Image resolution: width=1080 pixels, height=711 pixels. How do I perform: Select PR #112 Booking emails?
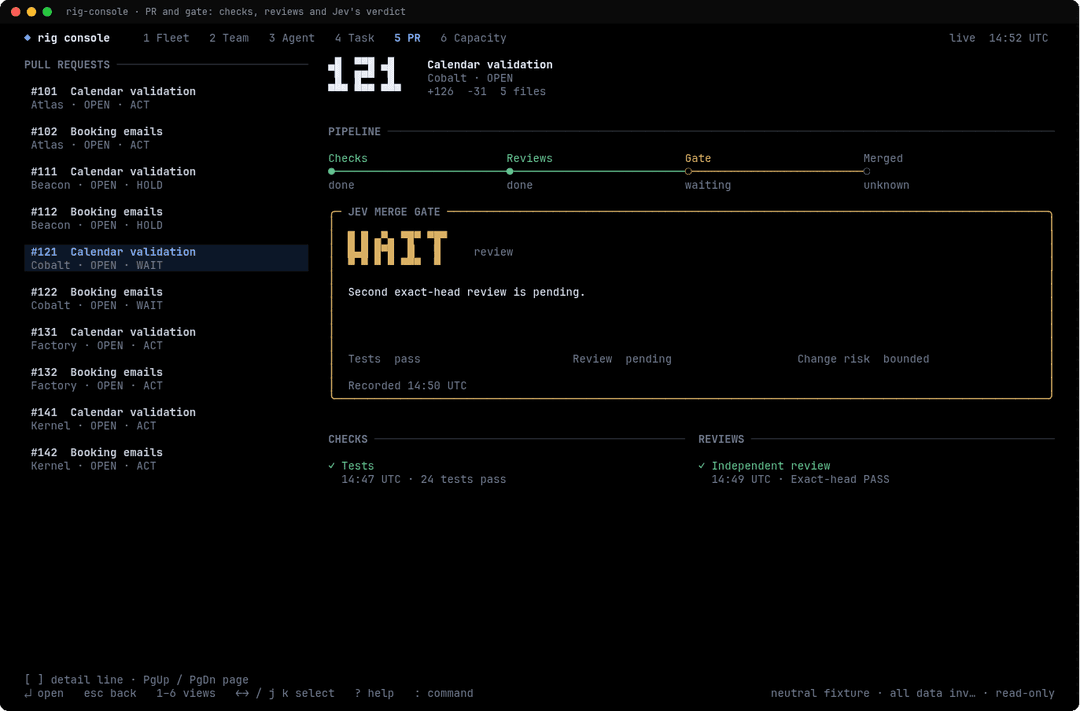(166, 218)
